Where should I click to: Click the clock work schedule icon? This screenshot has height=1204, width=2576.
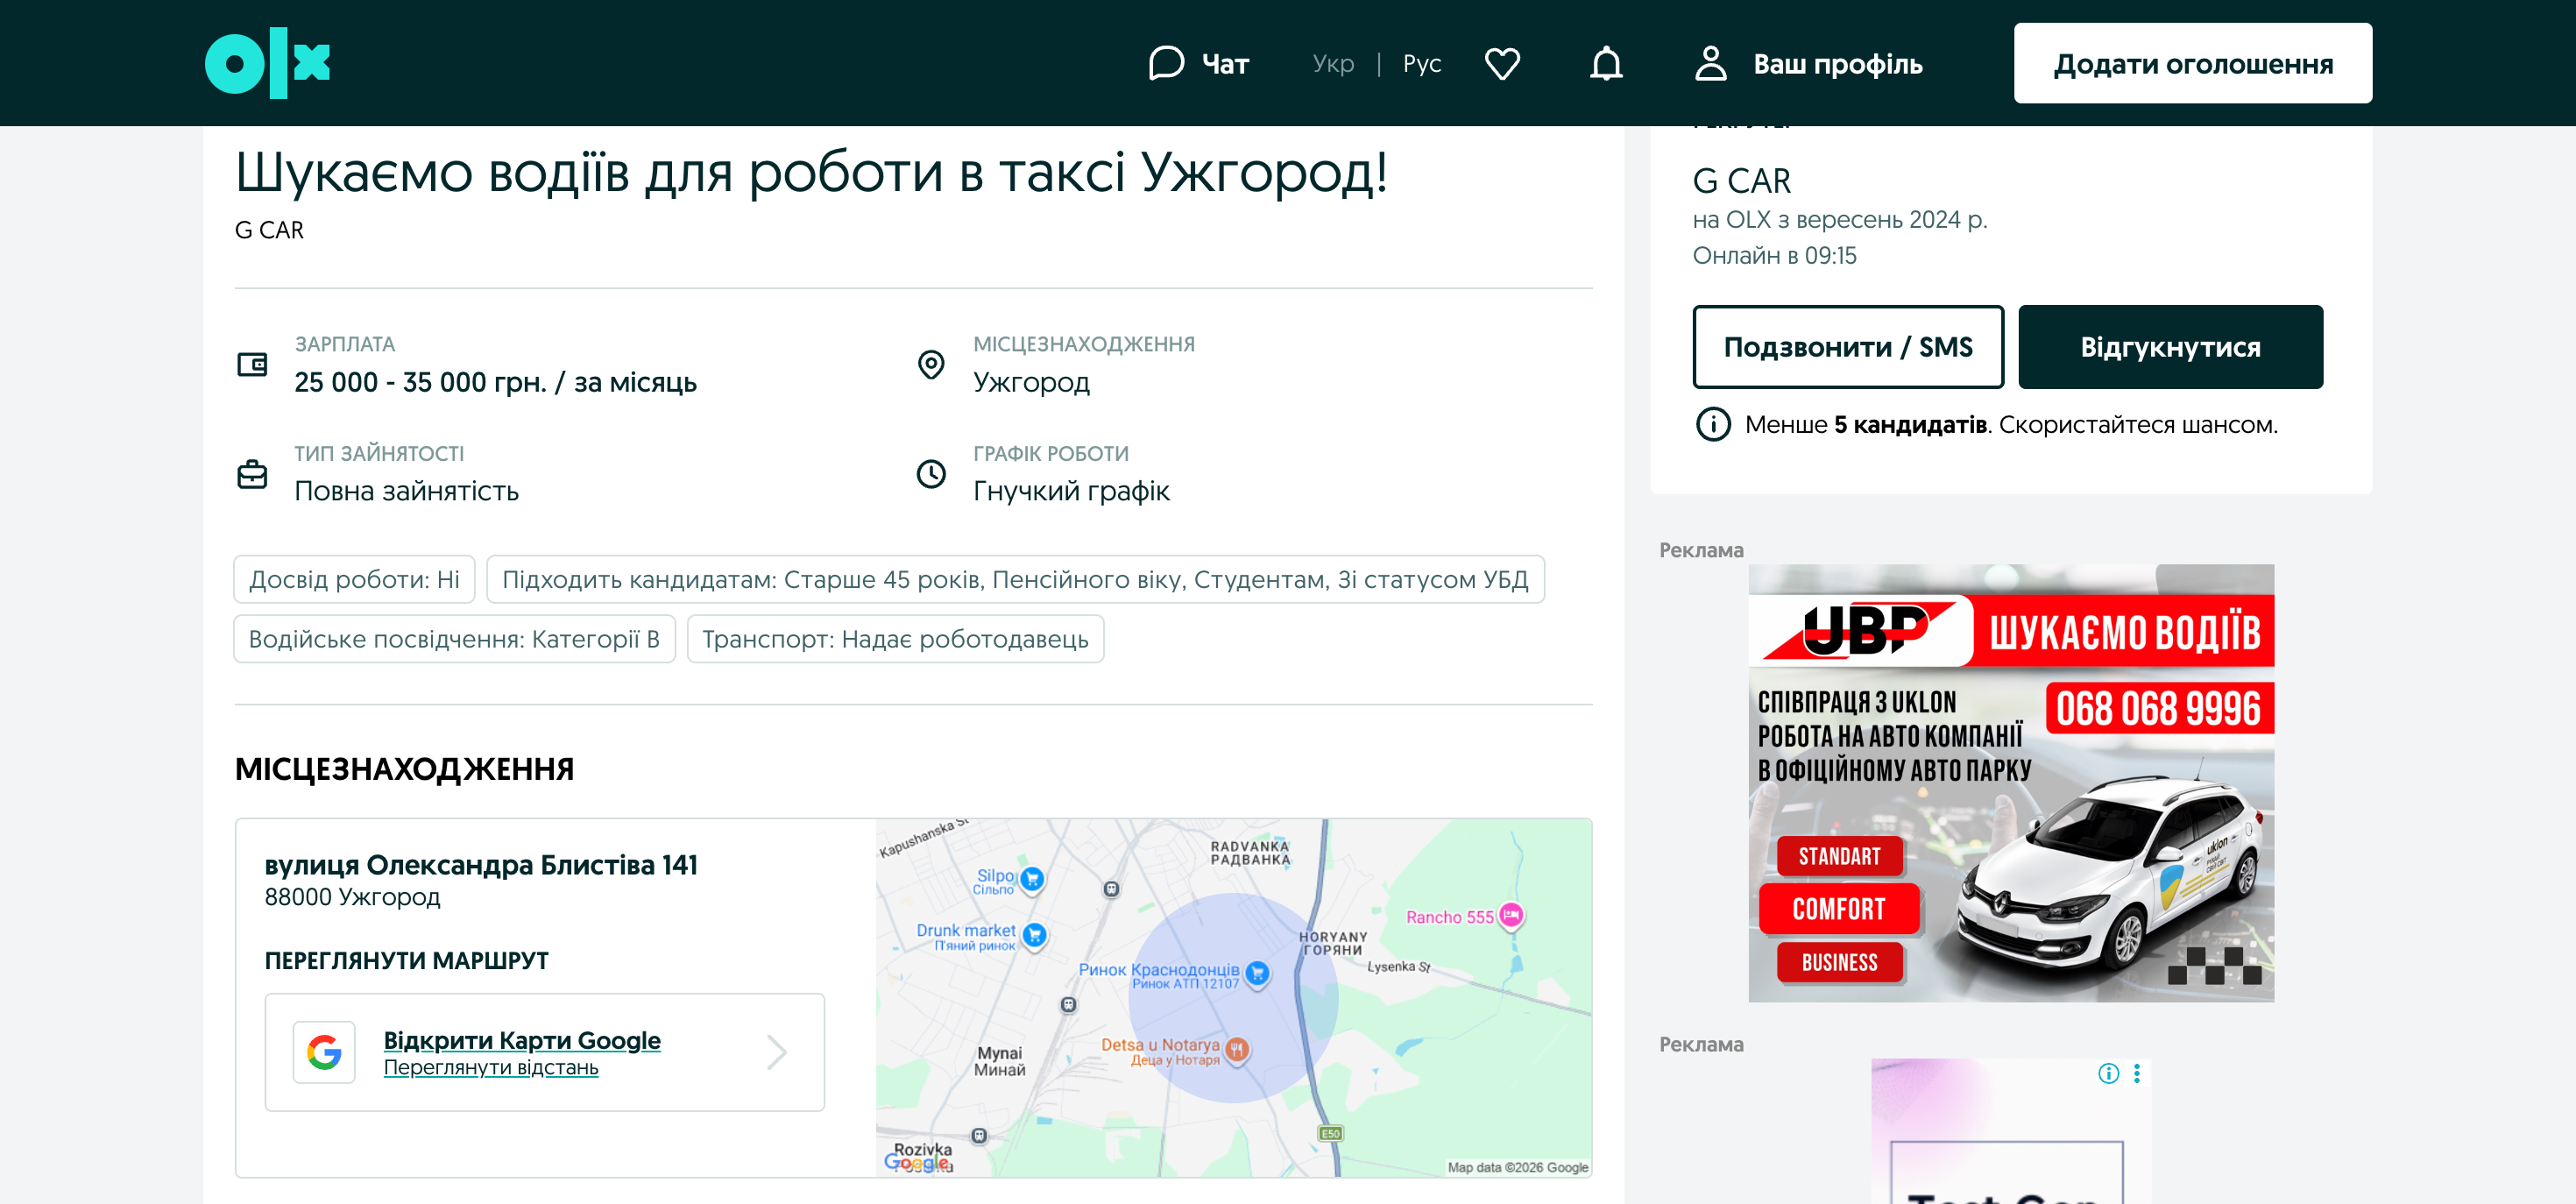[931, 473]
